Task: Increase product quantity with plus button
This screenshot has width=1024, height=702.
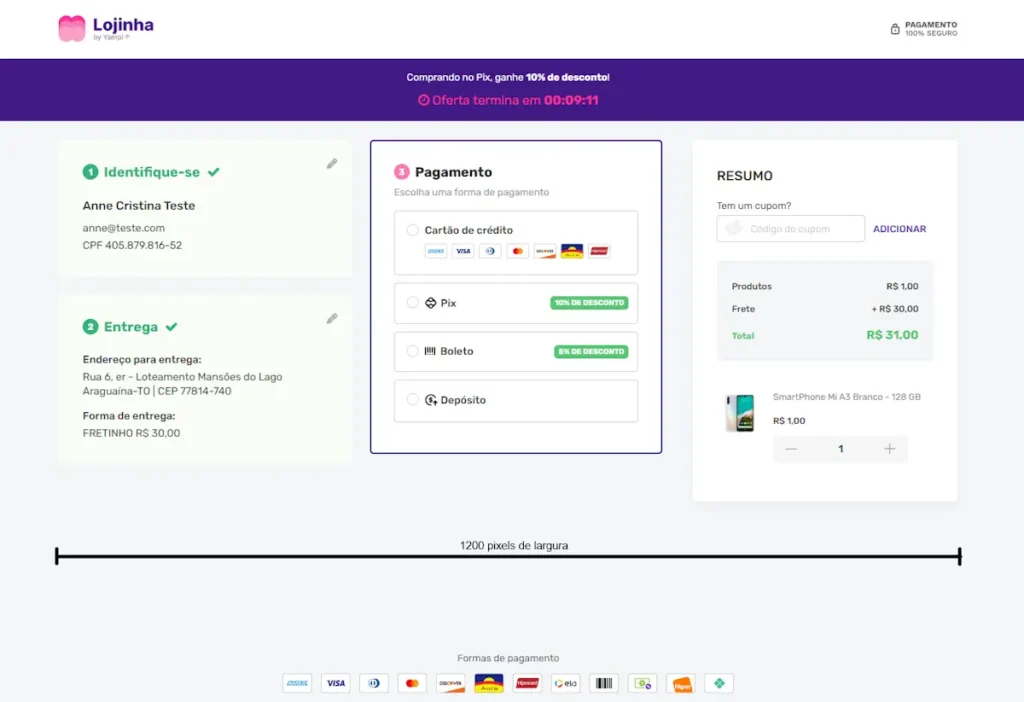Action: tap(889, 449)
